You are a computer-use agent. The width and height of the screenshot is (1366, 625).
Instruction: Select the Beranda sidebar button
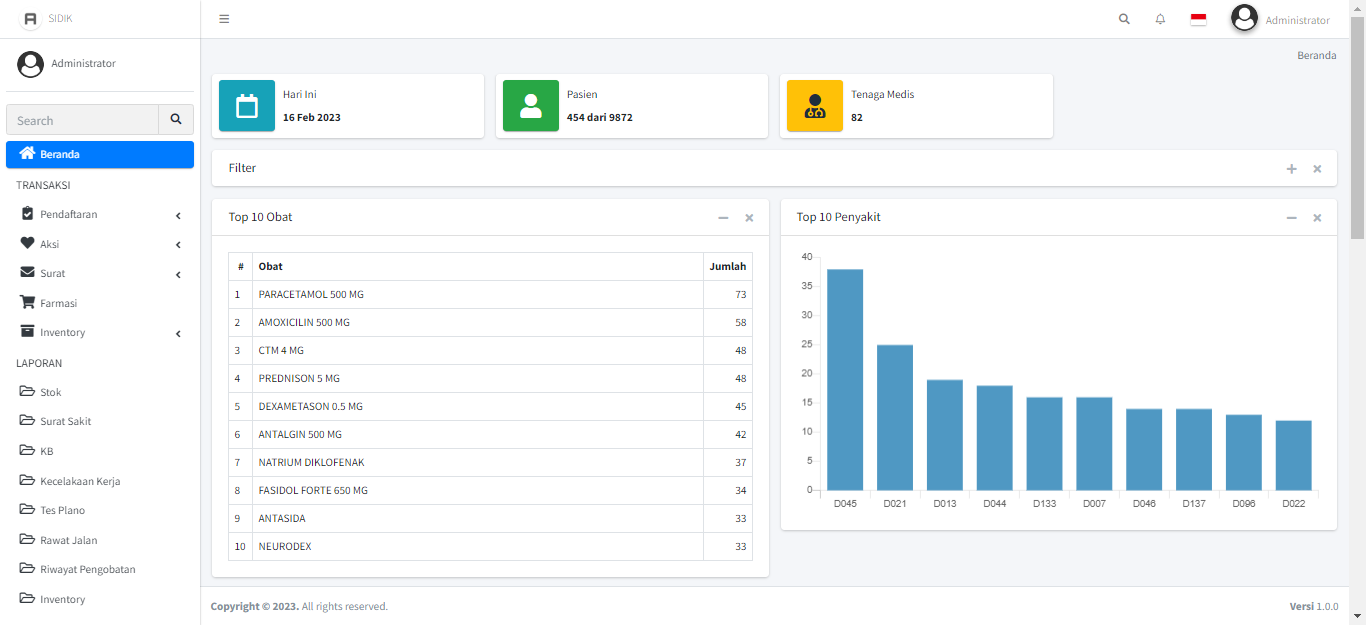click(100, 155)
